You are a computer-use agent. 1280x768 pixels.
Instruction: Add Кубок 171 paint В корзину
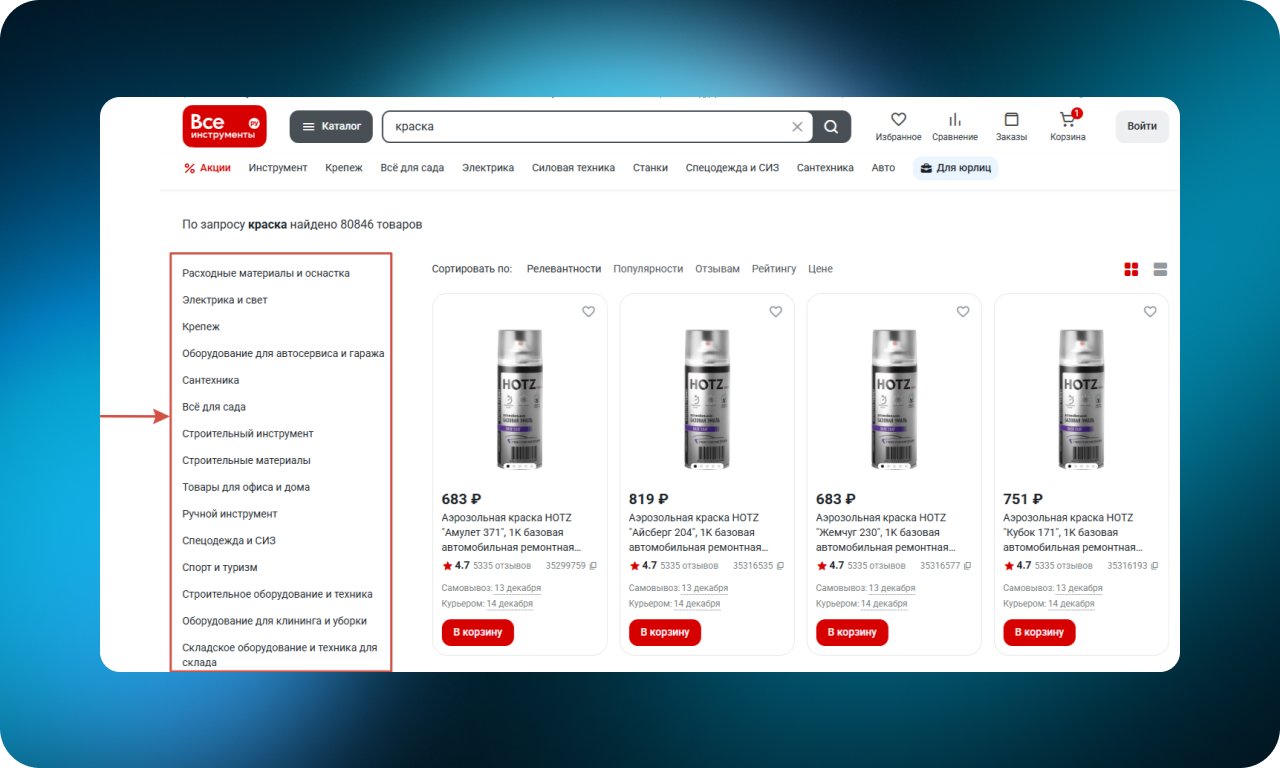tap(1039, 633)
